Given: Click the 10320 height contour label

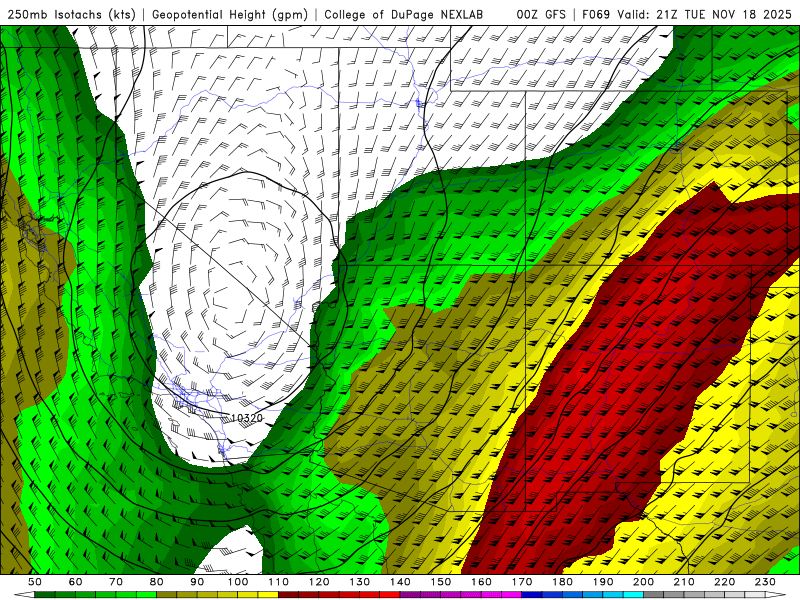Looking at the screenshot, I should point(247,418).
